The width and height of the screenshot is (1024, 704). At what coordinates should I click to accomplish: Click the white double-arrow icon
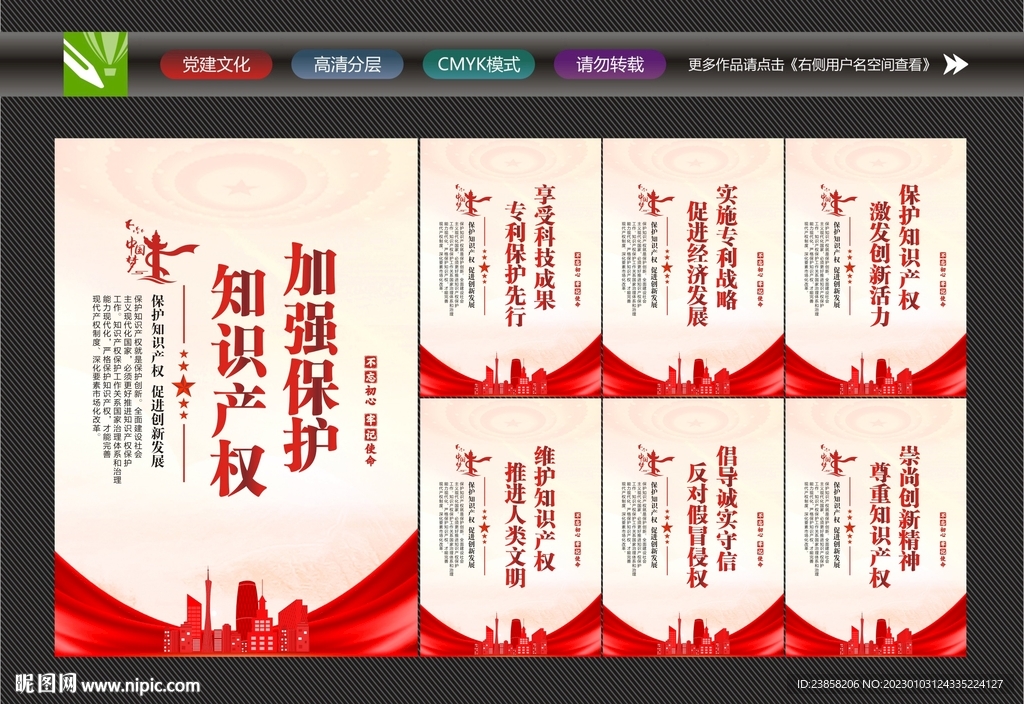coord(955,64)
